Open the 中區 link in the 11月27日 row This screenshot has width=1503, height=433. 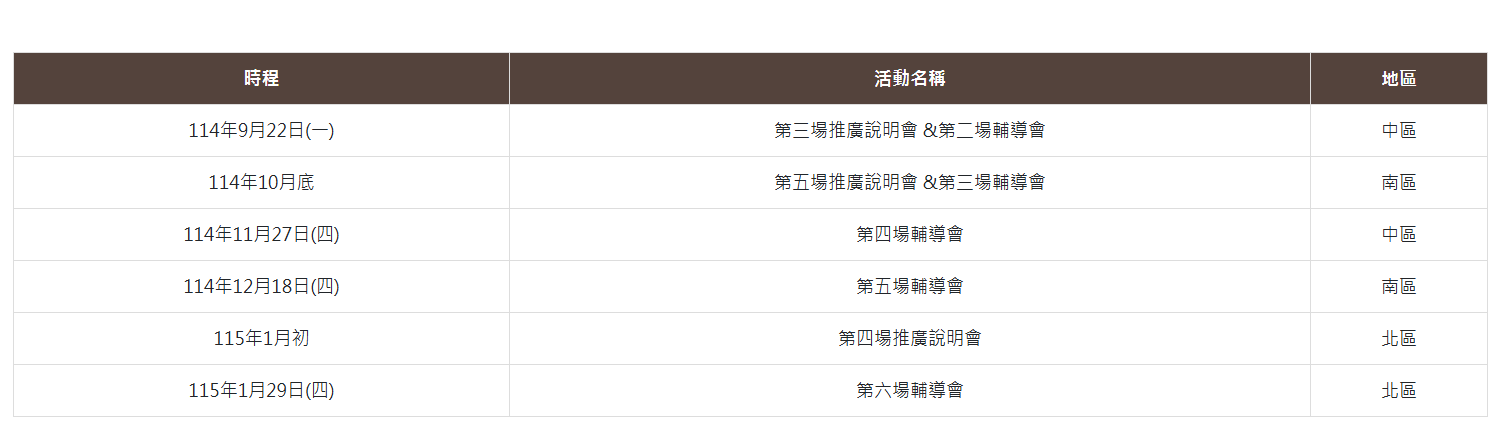tap(1398, 234)
